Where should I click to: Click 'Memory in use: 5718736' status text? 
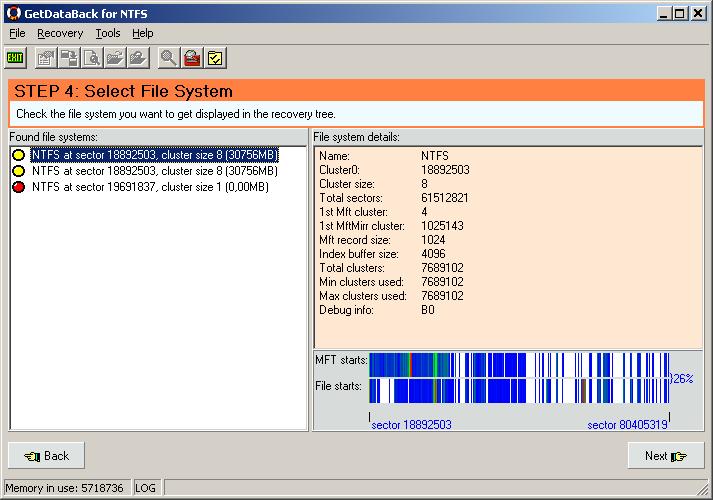(x=64, y=488)
